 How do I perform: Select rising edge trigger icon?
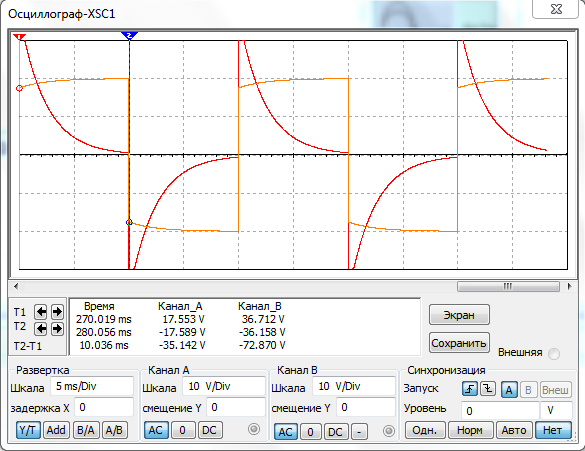[470, 389]
